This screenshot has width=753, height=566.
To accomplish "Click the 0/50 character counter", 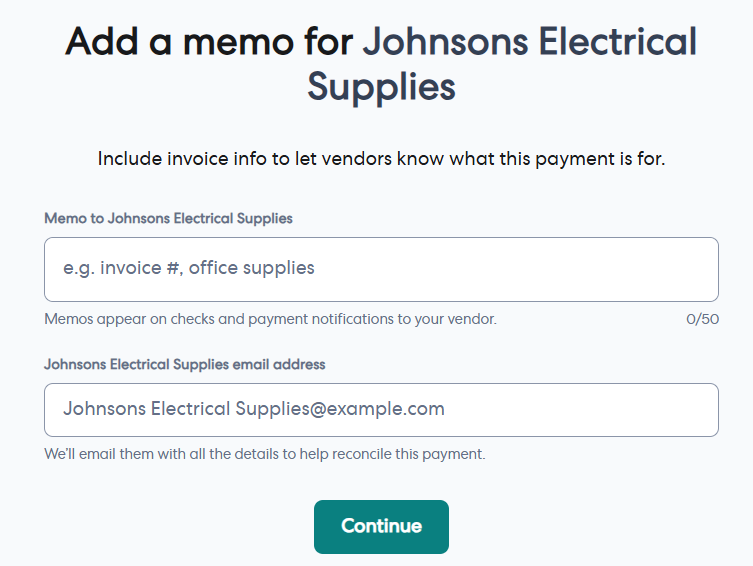I will [702, 320].
